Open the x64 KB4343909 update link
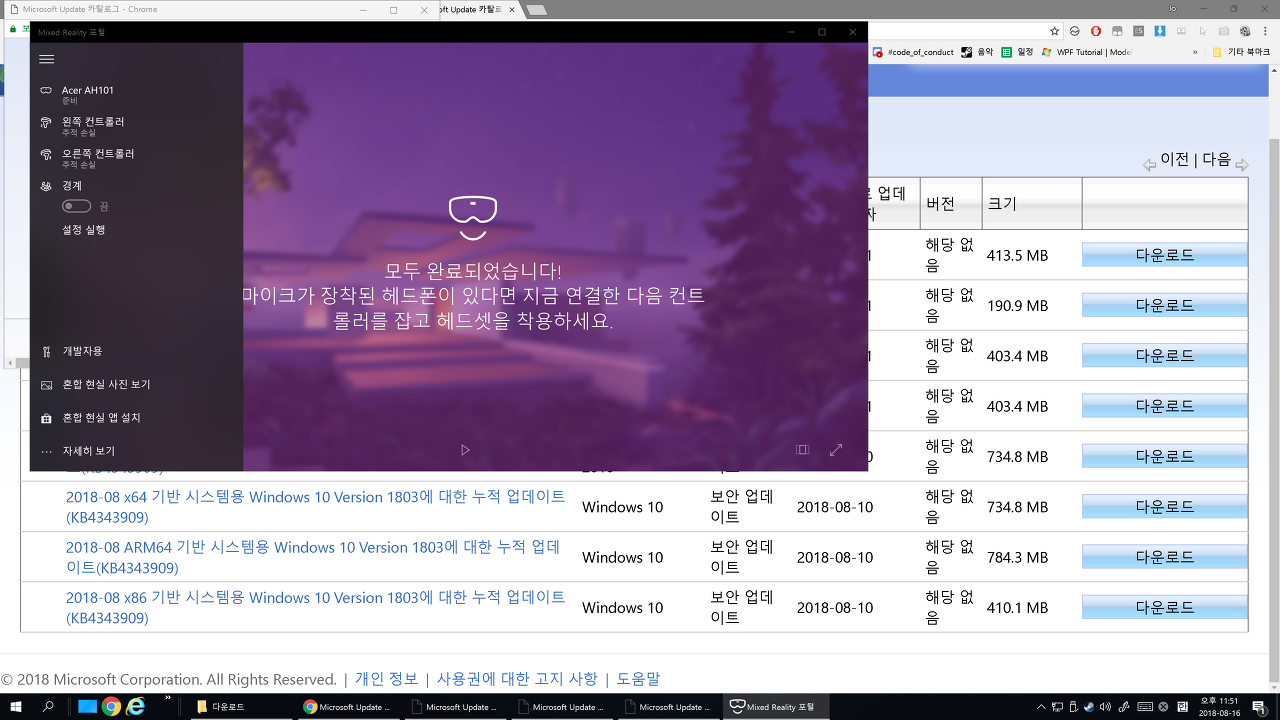The width and height of the screenshot is (1280, 720). pos(315,507)
